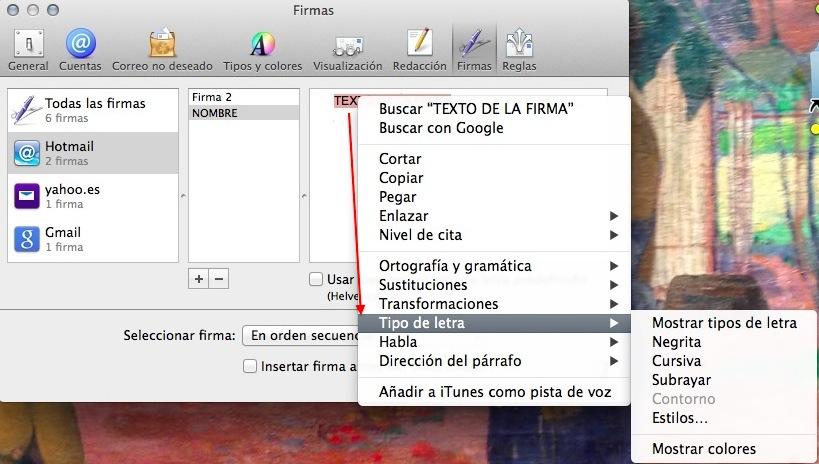Screen dimensions: 819x464
Task: Toggle the 'Usar' font checkbox
Action: (316, 280)
